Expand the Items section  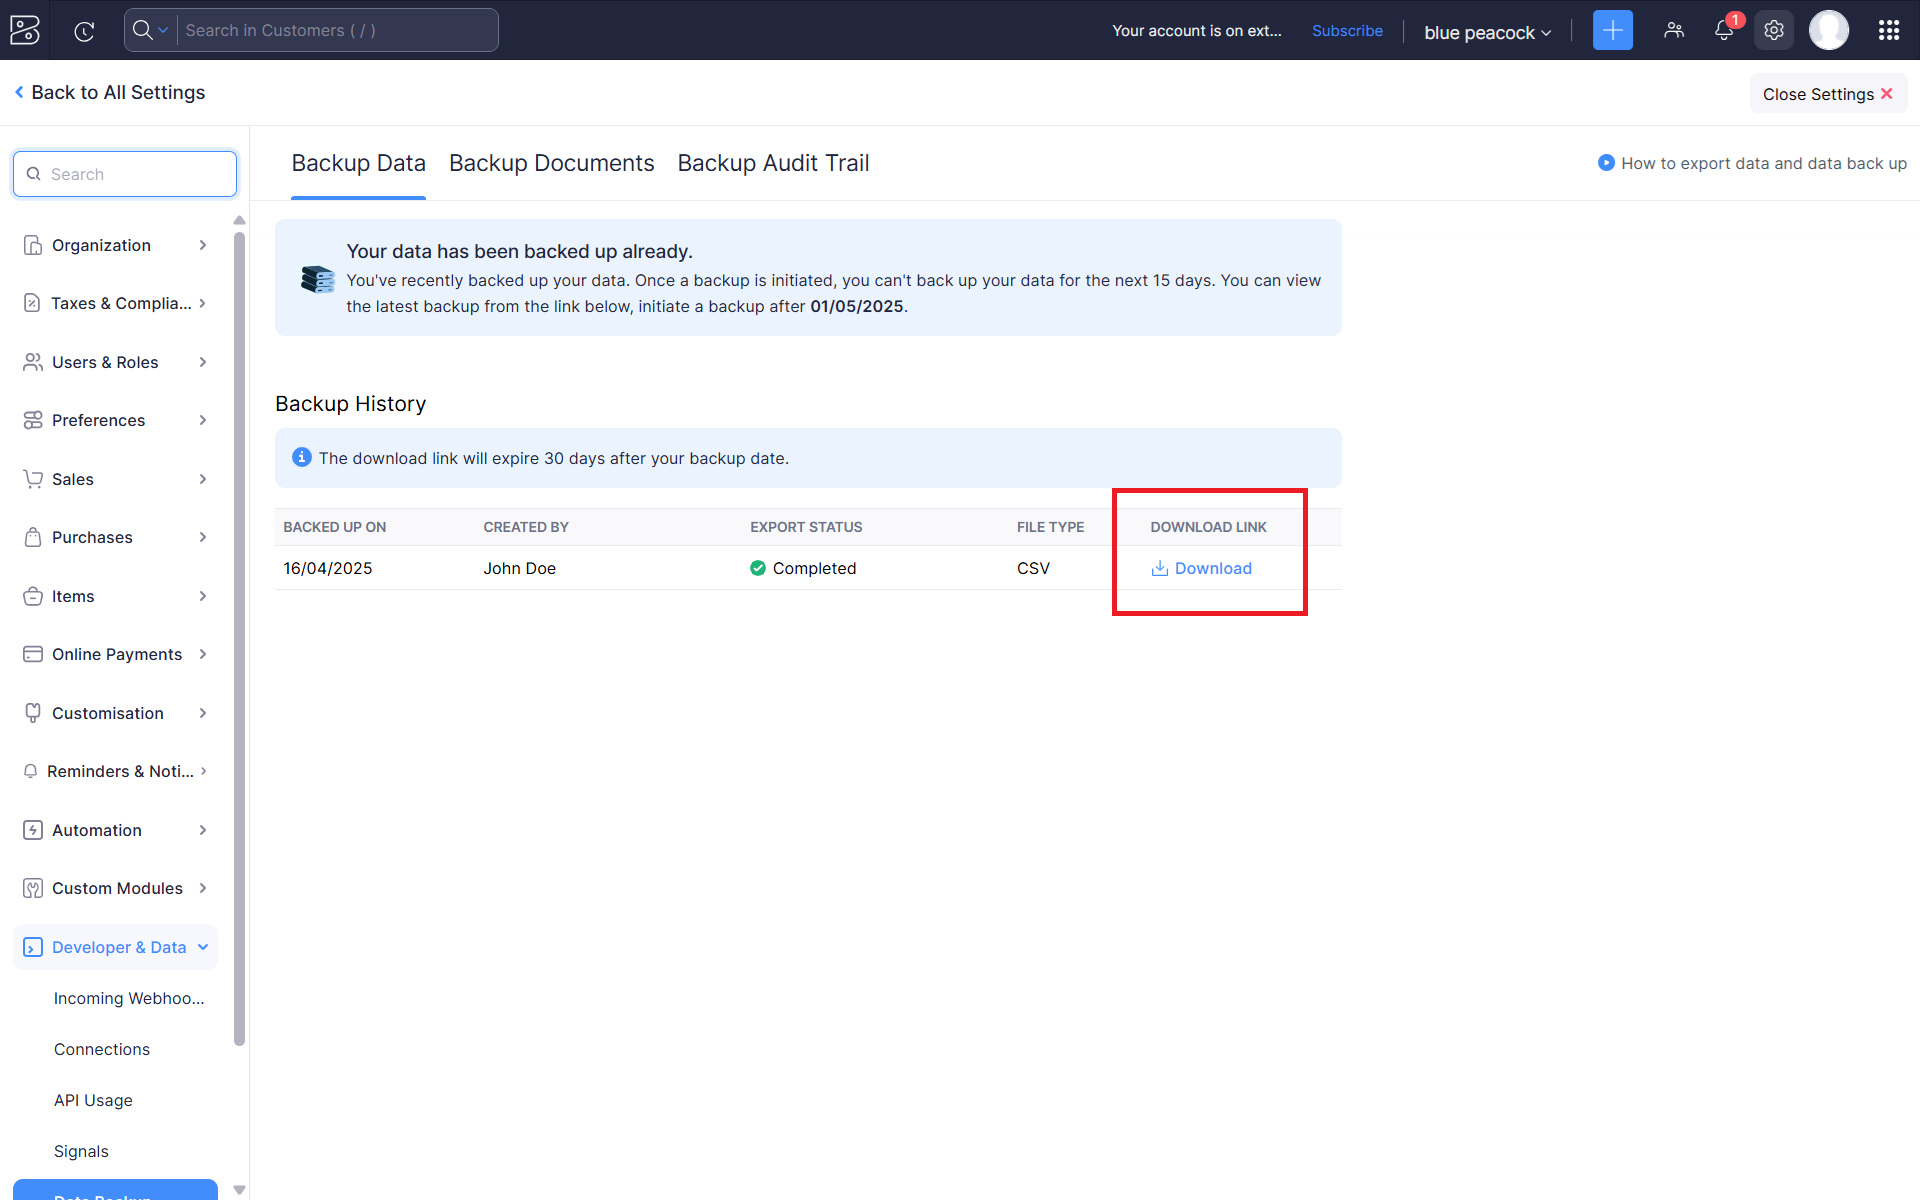(x=203, y=596)
